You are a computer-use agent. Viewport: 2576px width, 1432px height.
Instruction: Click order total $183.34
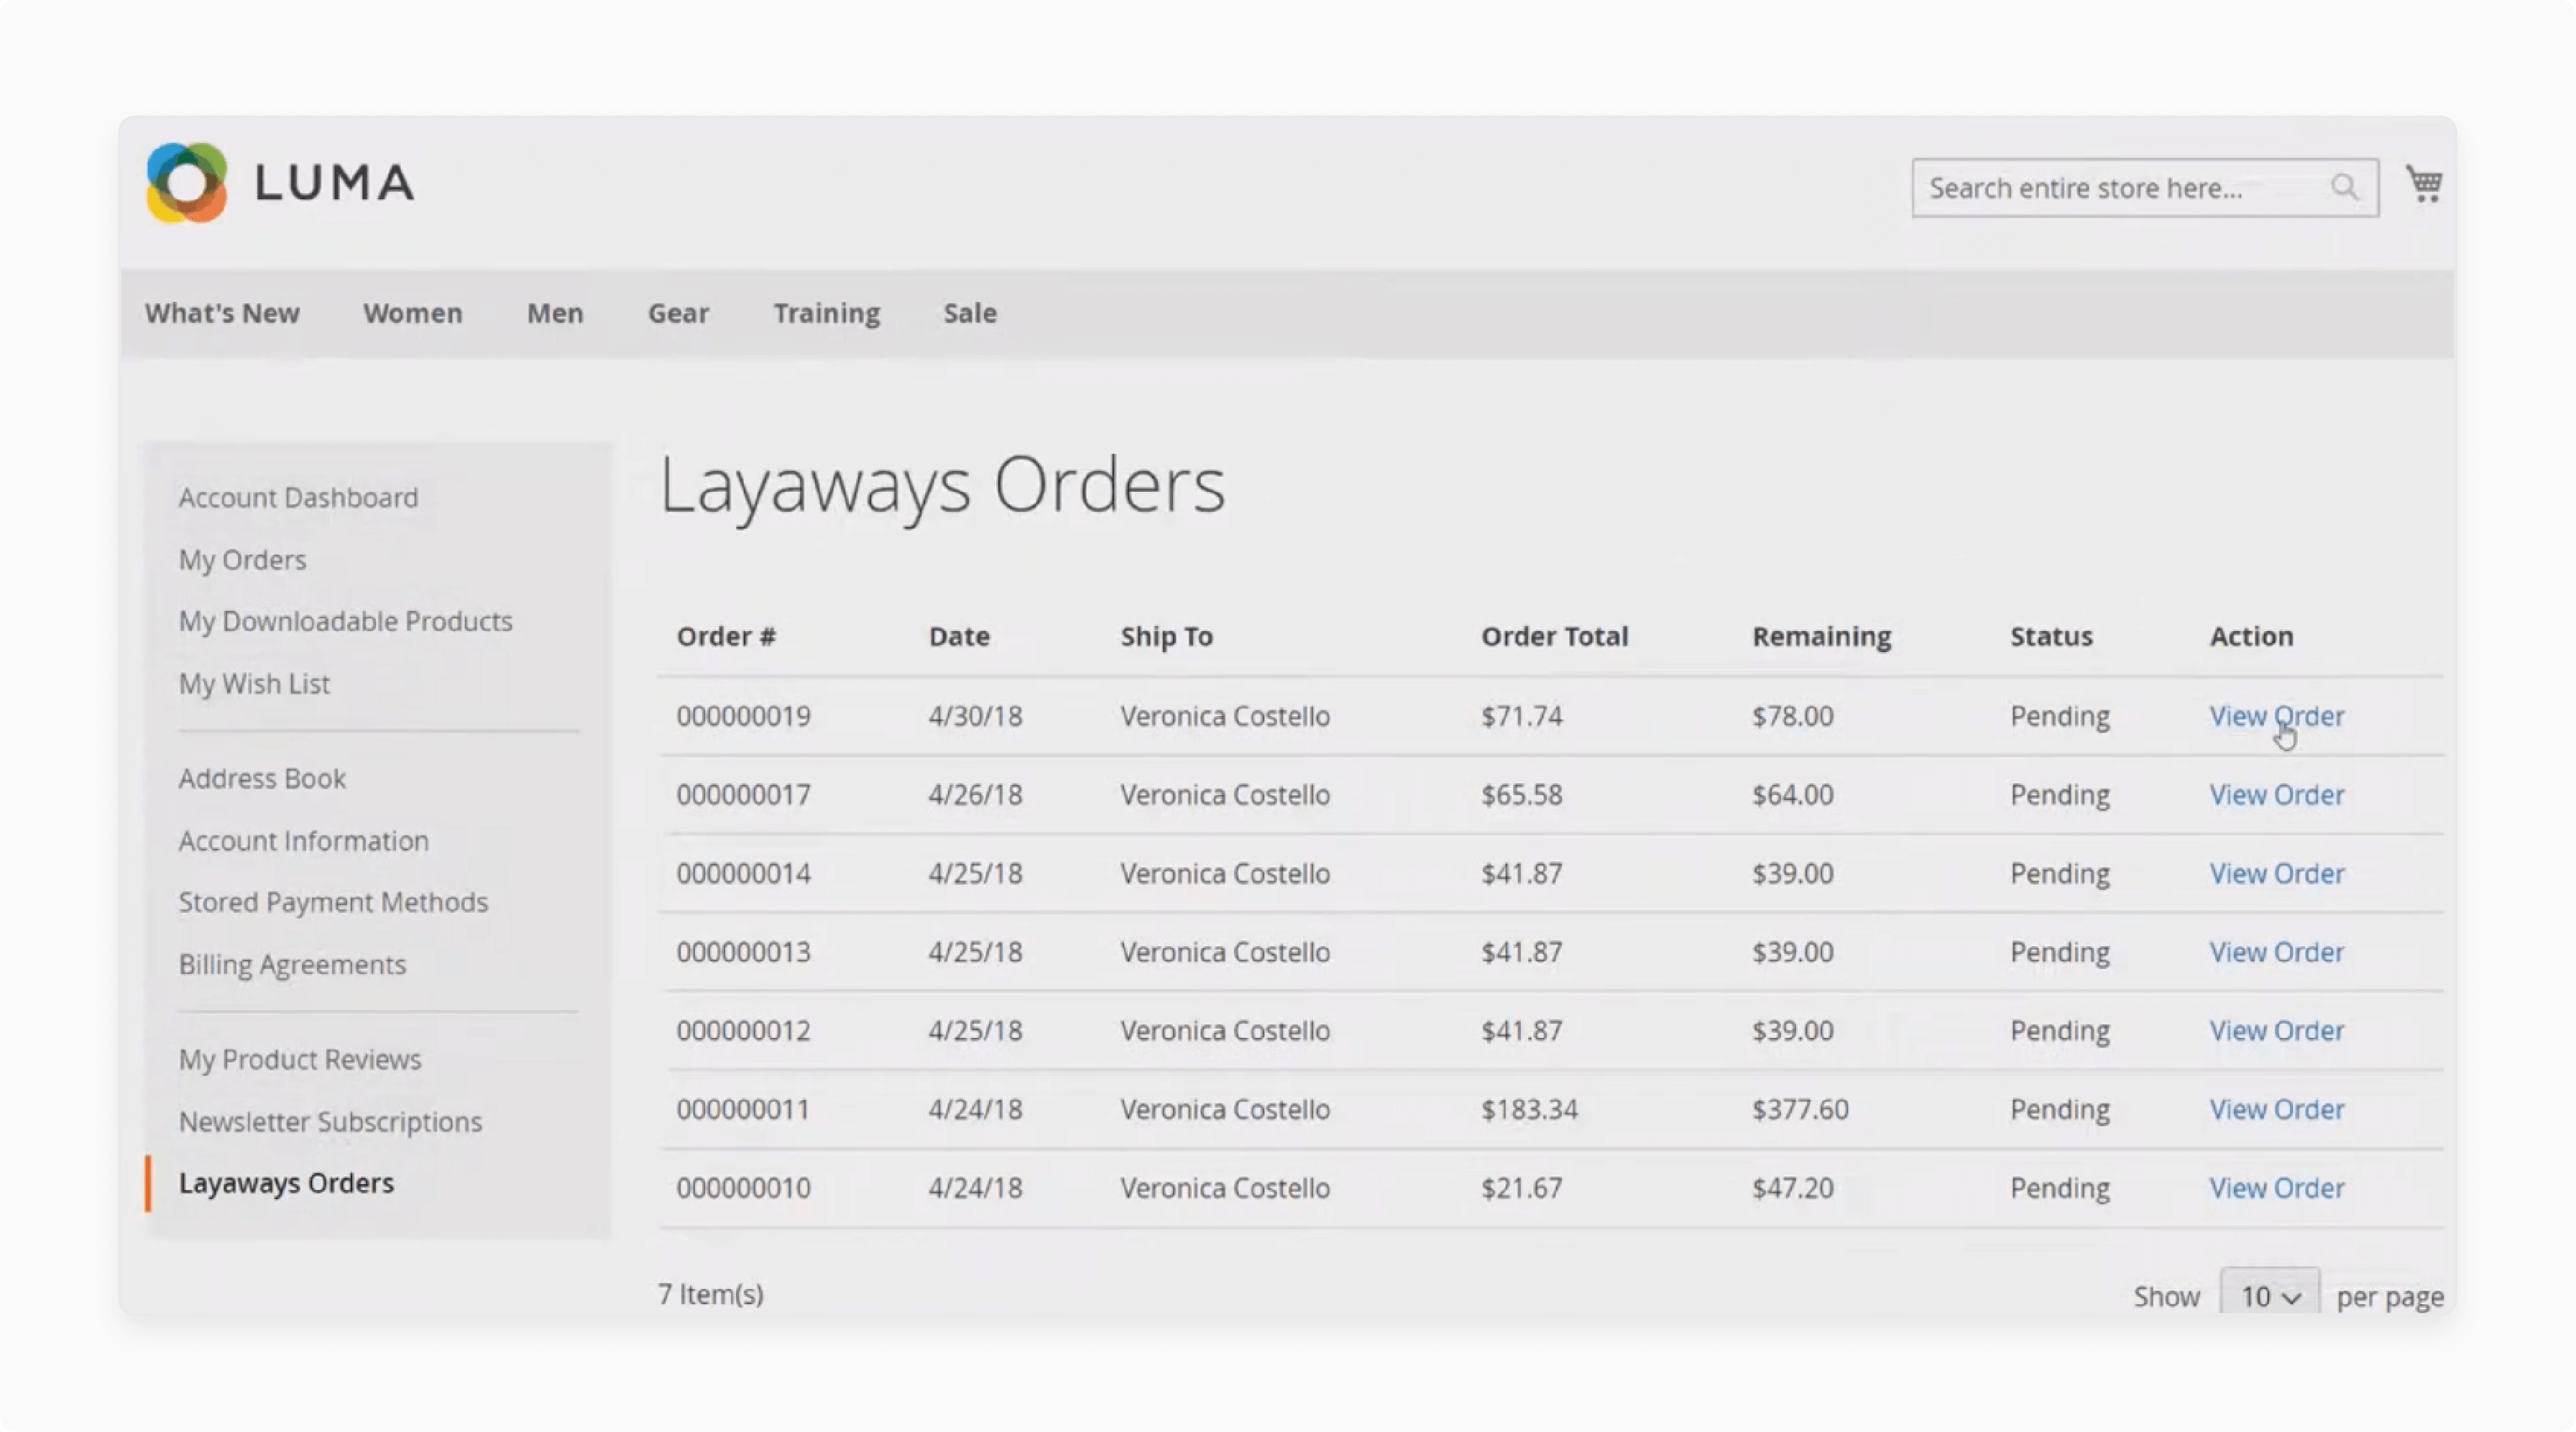(1529, 1110)
